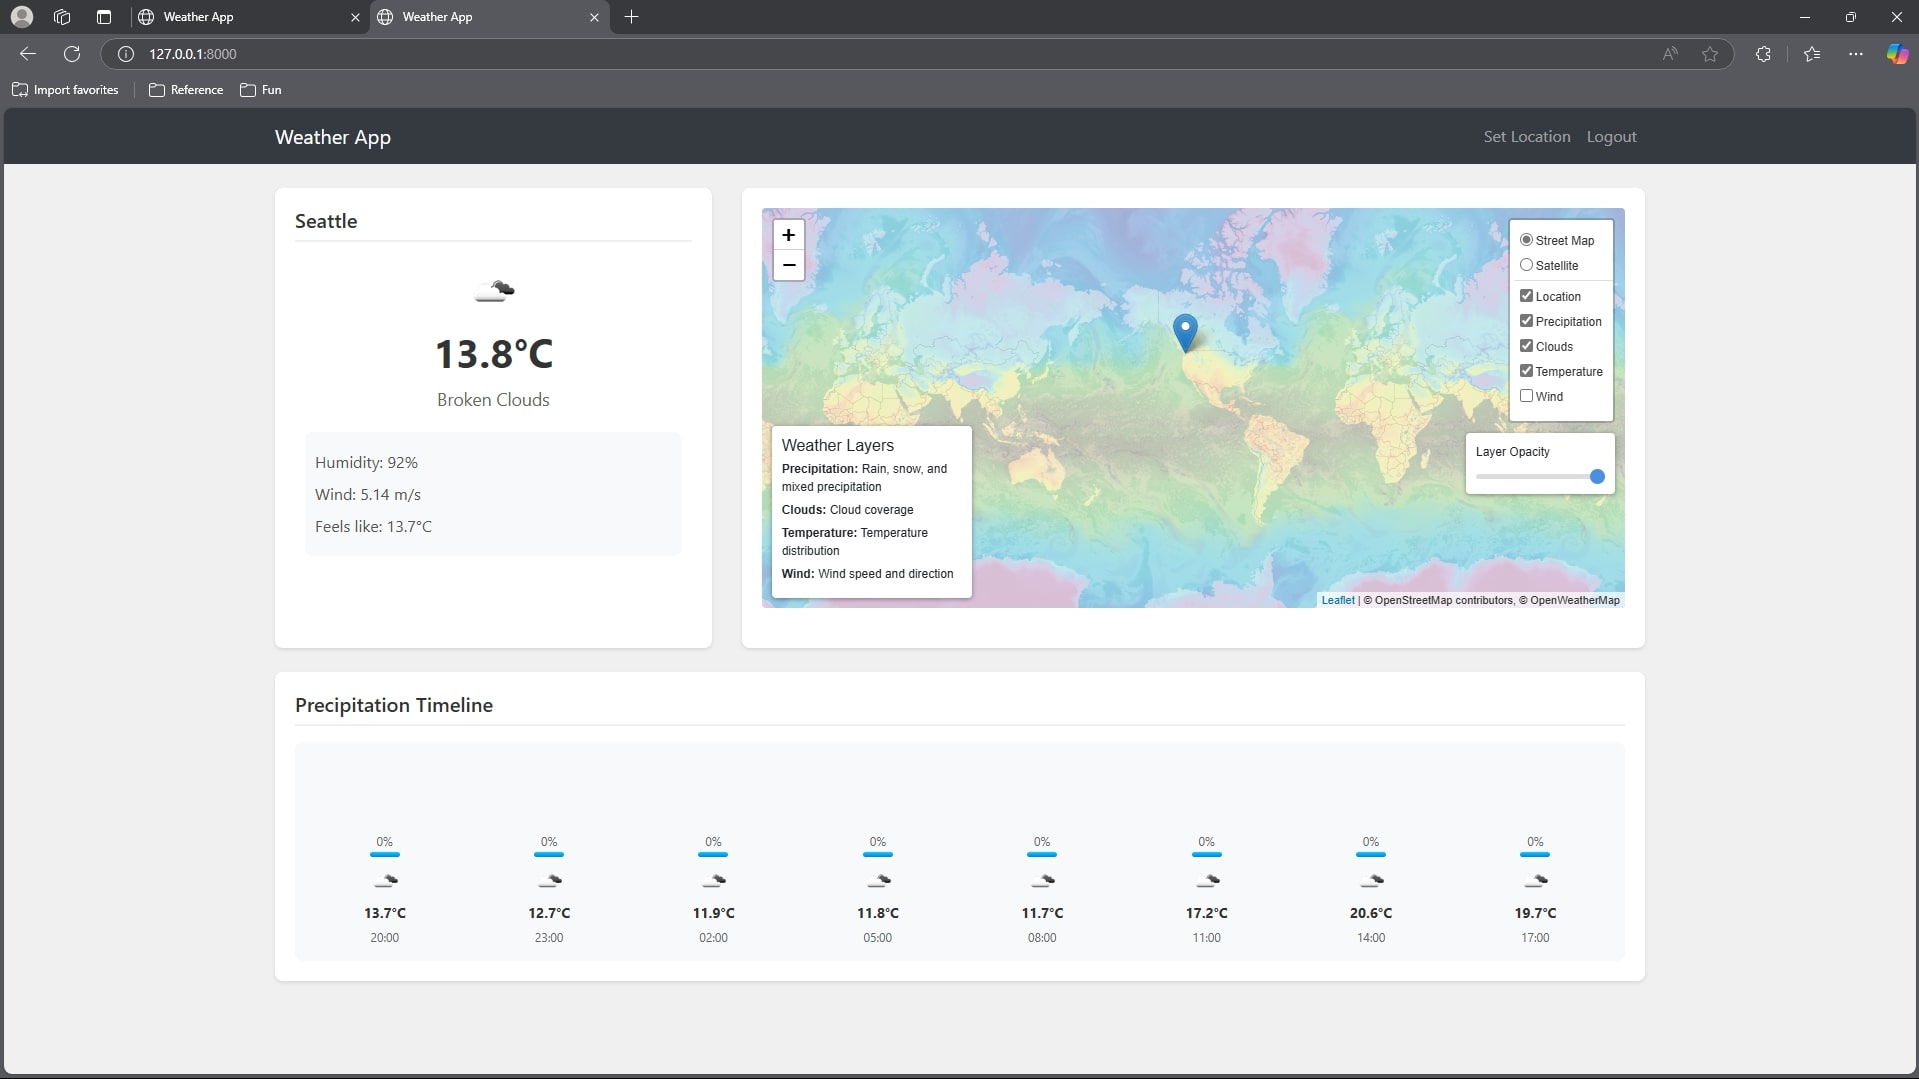Open the tab actions menu
The height and width of the screenshot is (1079, 1919).
coord(104,17)
